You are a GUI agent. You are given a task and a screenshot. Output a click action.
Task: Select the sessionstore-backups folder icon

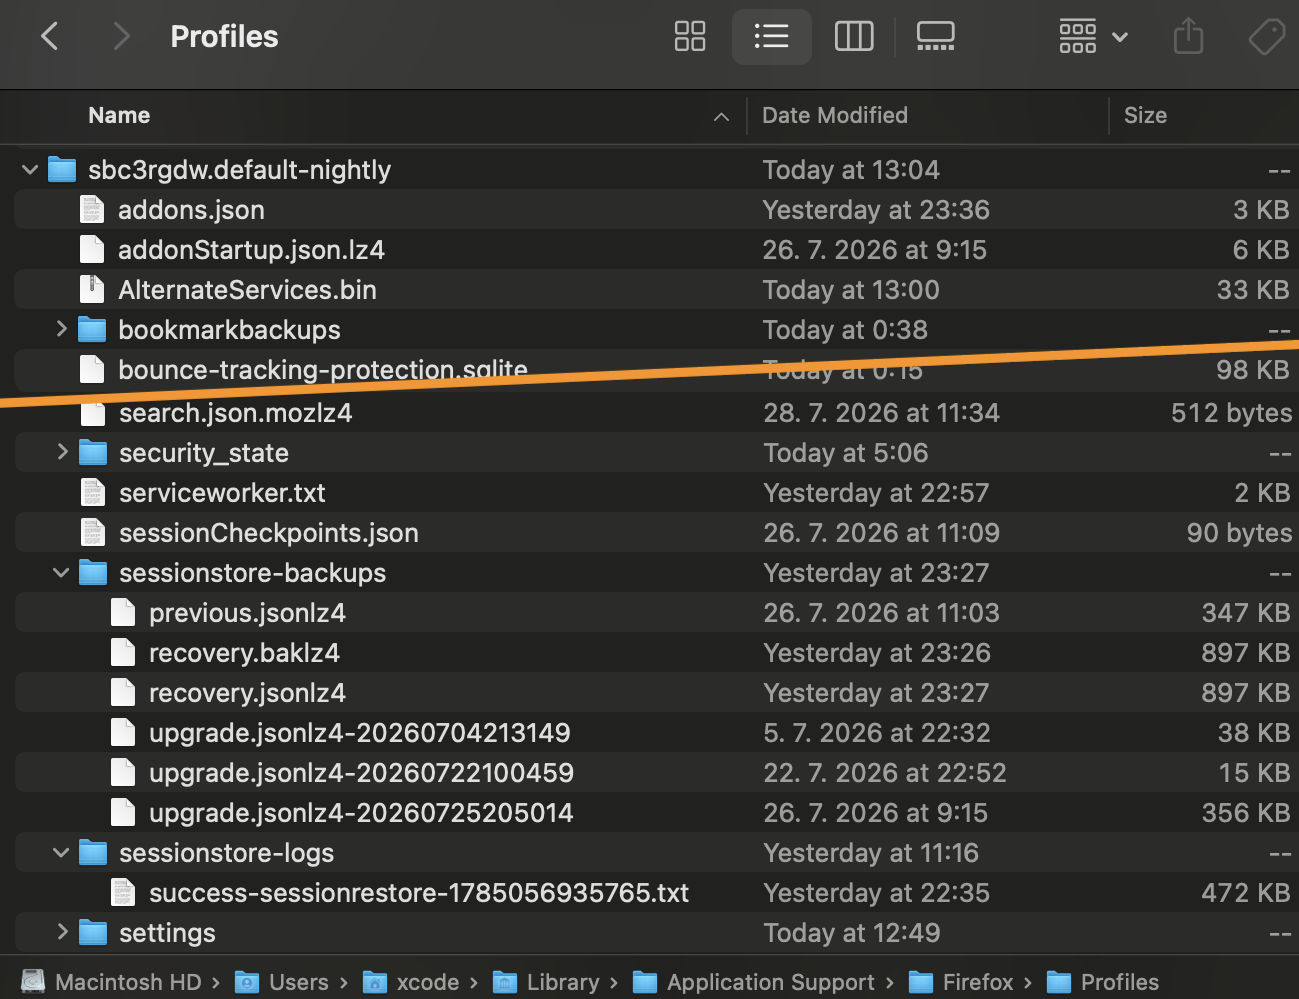tap(93, 572)
